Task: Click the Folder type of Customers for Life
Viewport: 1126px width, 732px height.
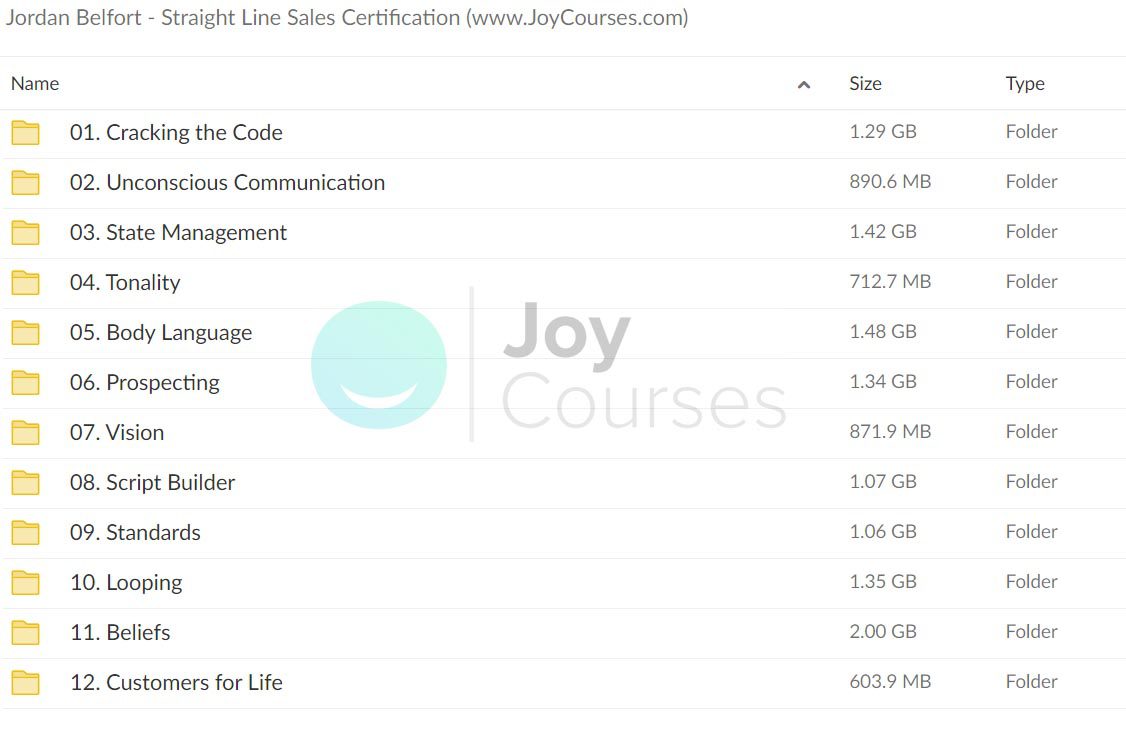Action: [1031, 682]
